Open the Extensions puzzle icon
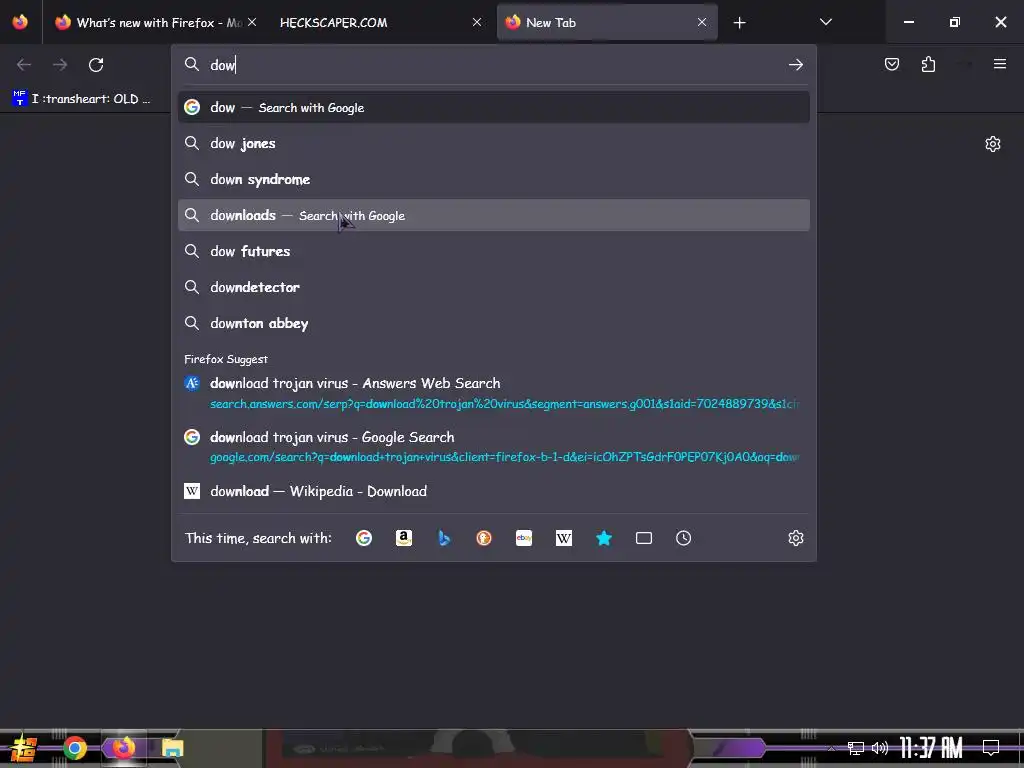 [928, 64]
